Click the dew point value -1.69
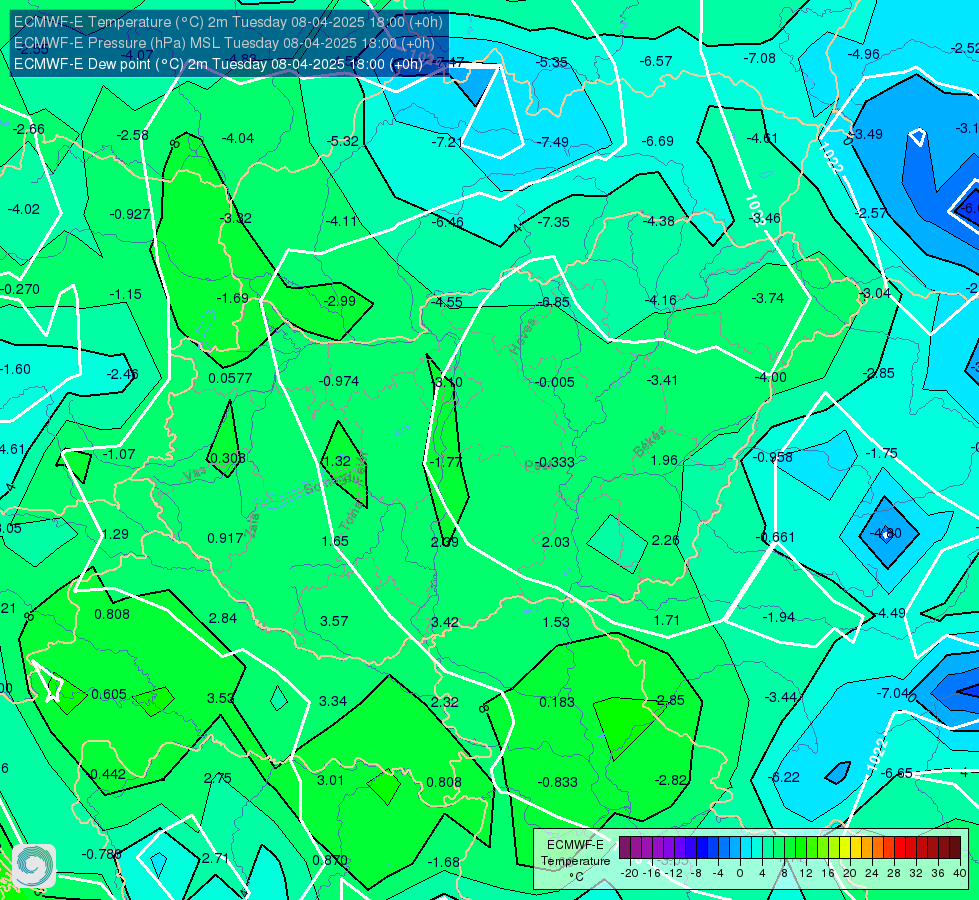This screenshot has width=979, height=900. coord(232,299)
